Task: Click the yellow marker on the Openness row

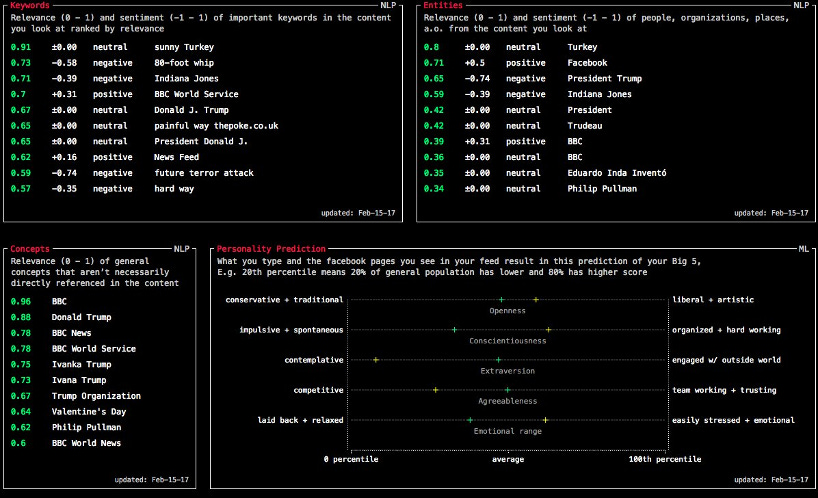Action: [x=536, y=300]
